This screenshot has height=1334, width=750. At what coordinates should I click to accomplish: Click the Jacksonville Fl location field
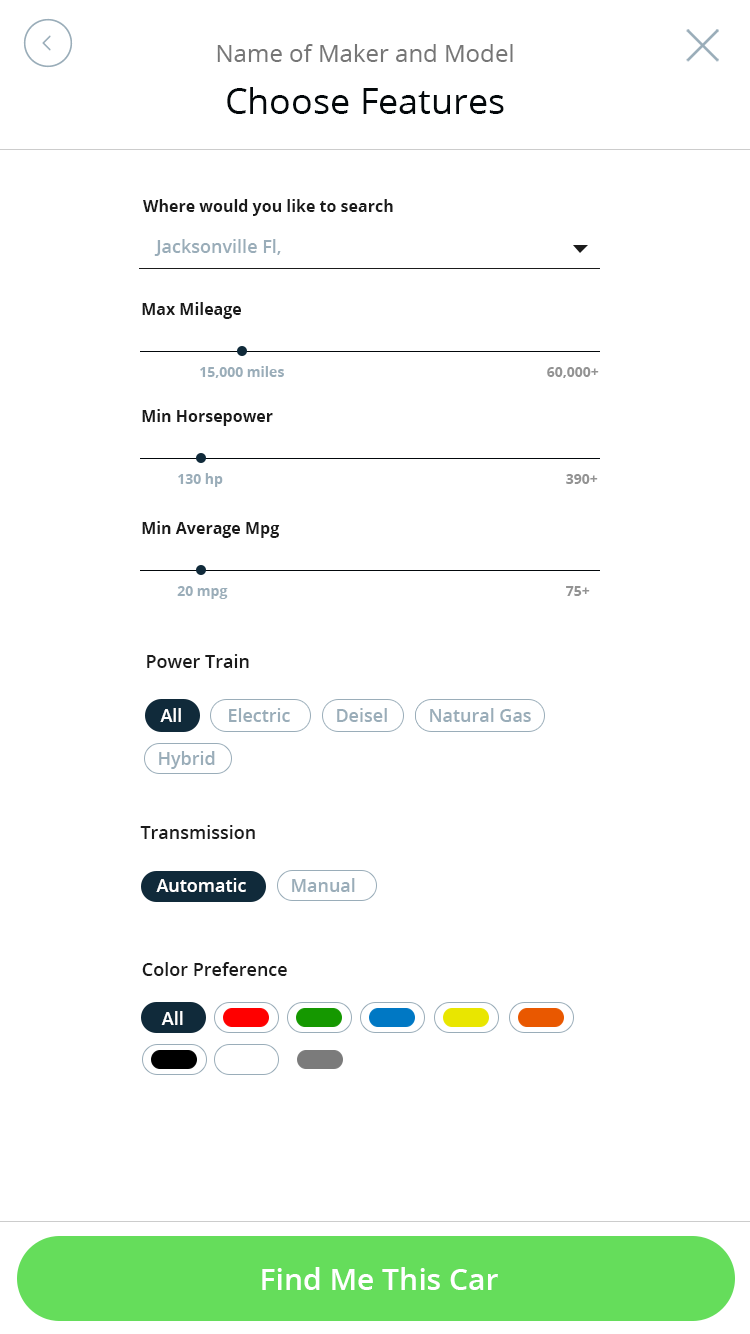[369, 247]
